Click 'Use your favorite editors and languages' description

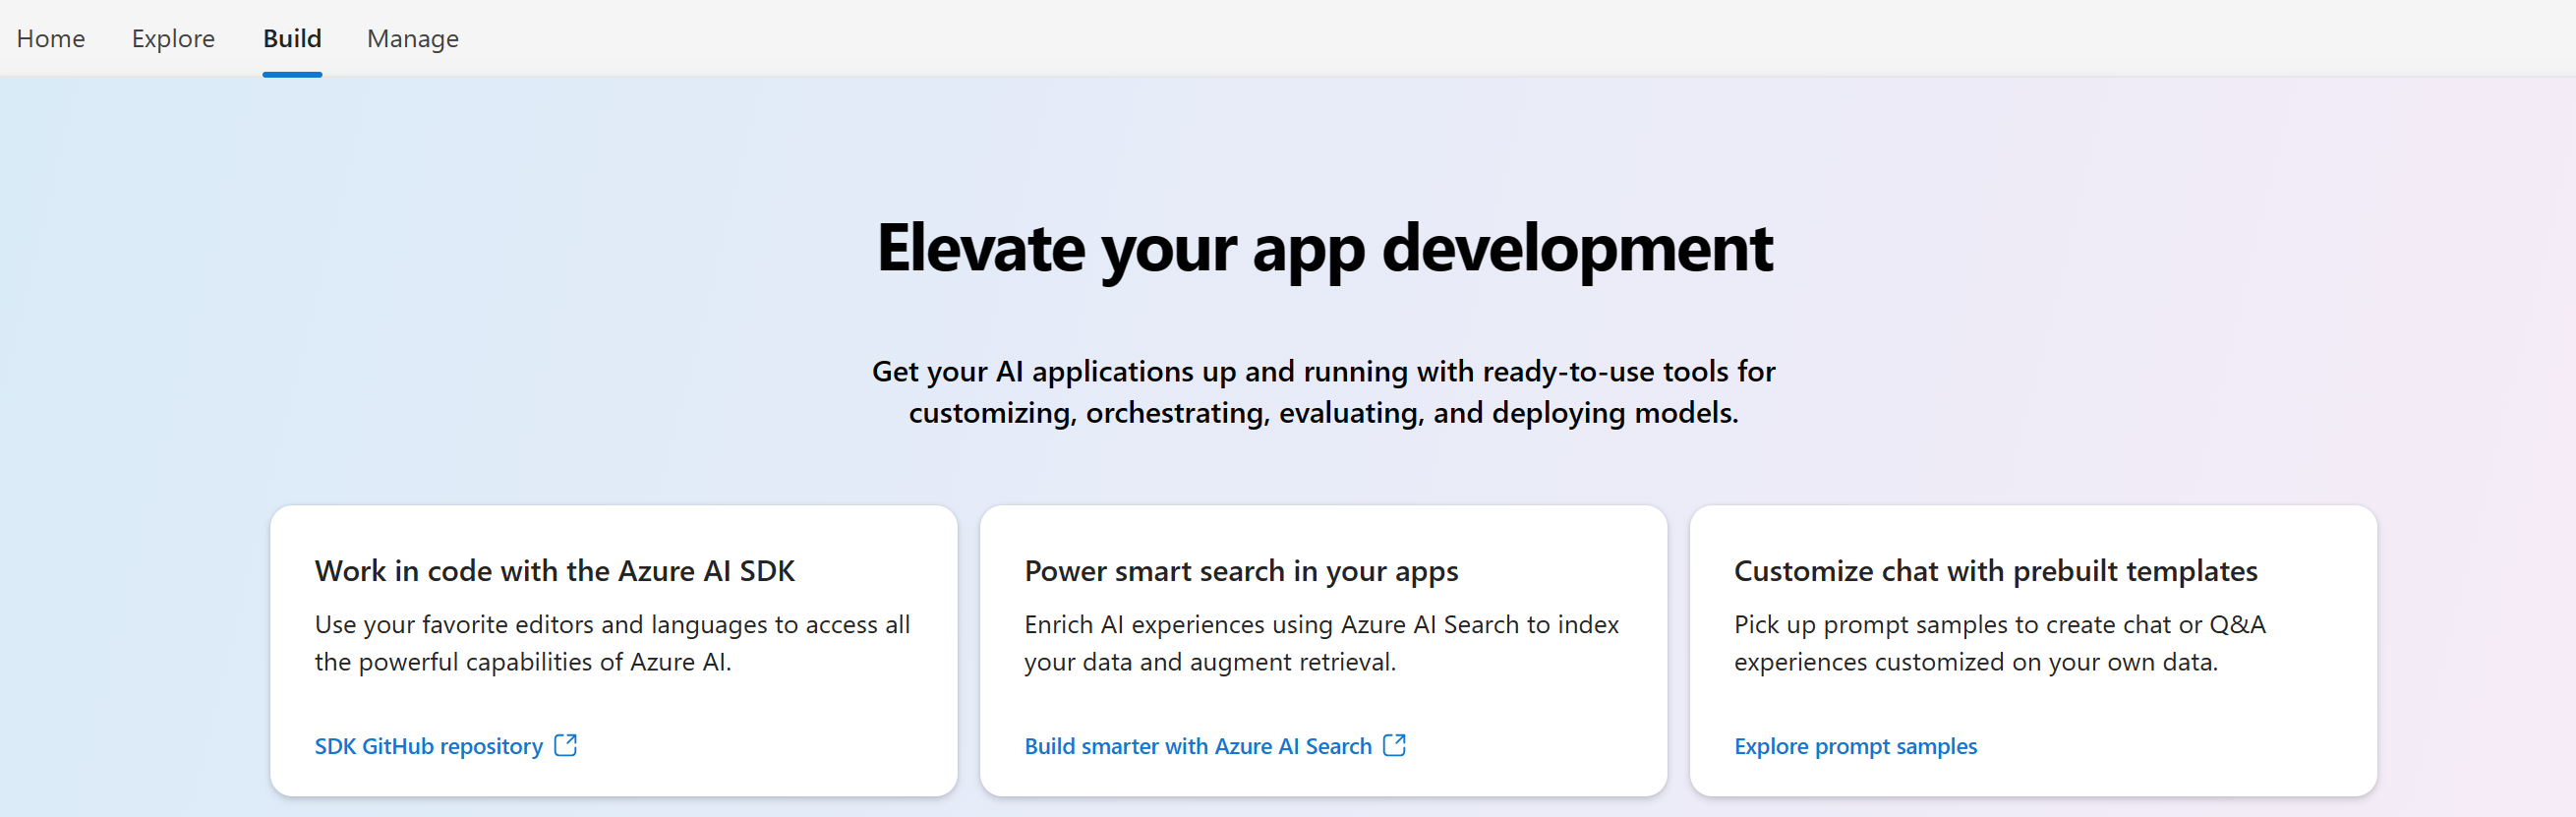612,643
